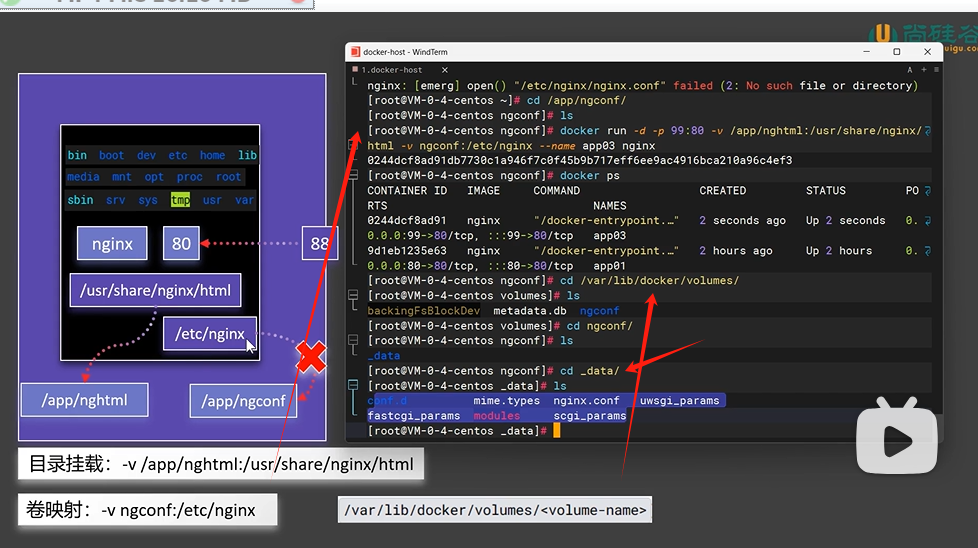
Task: Click 'nginx.conf' file in _data listing
Action: point(586,400)
